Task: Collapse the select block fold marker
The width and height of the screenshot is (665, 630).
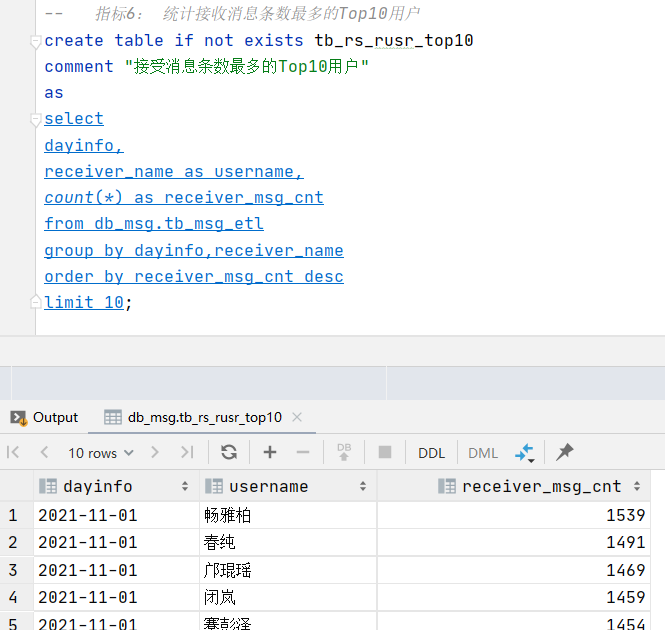Action: tap(36, 120)
